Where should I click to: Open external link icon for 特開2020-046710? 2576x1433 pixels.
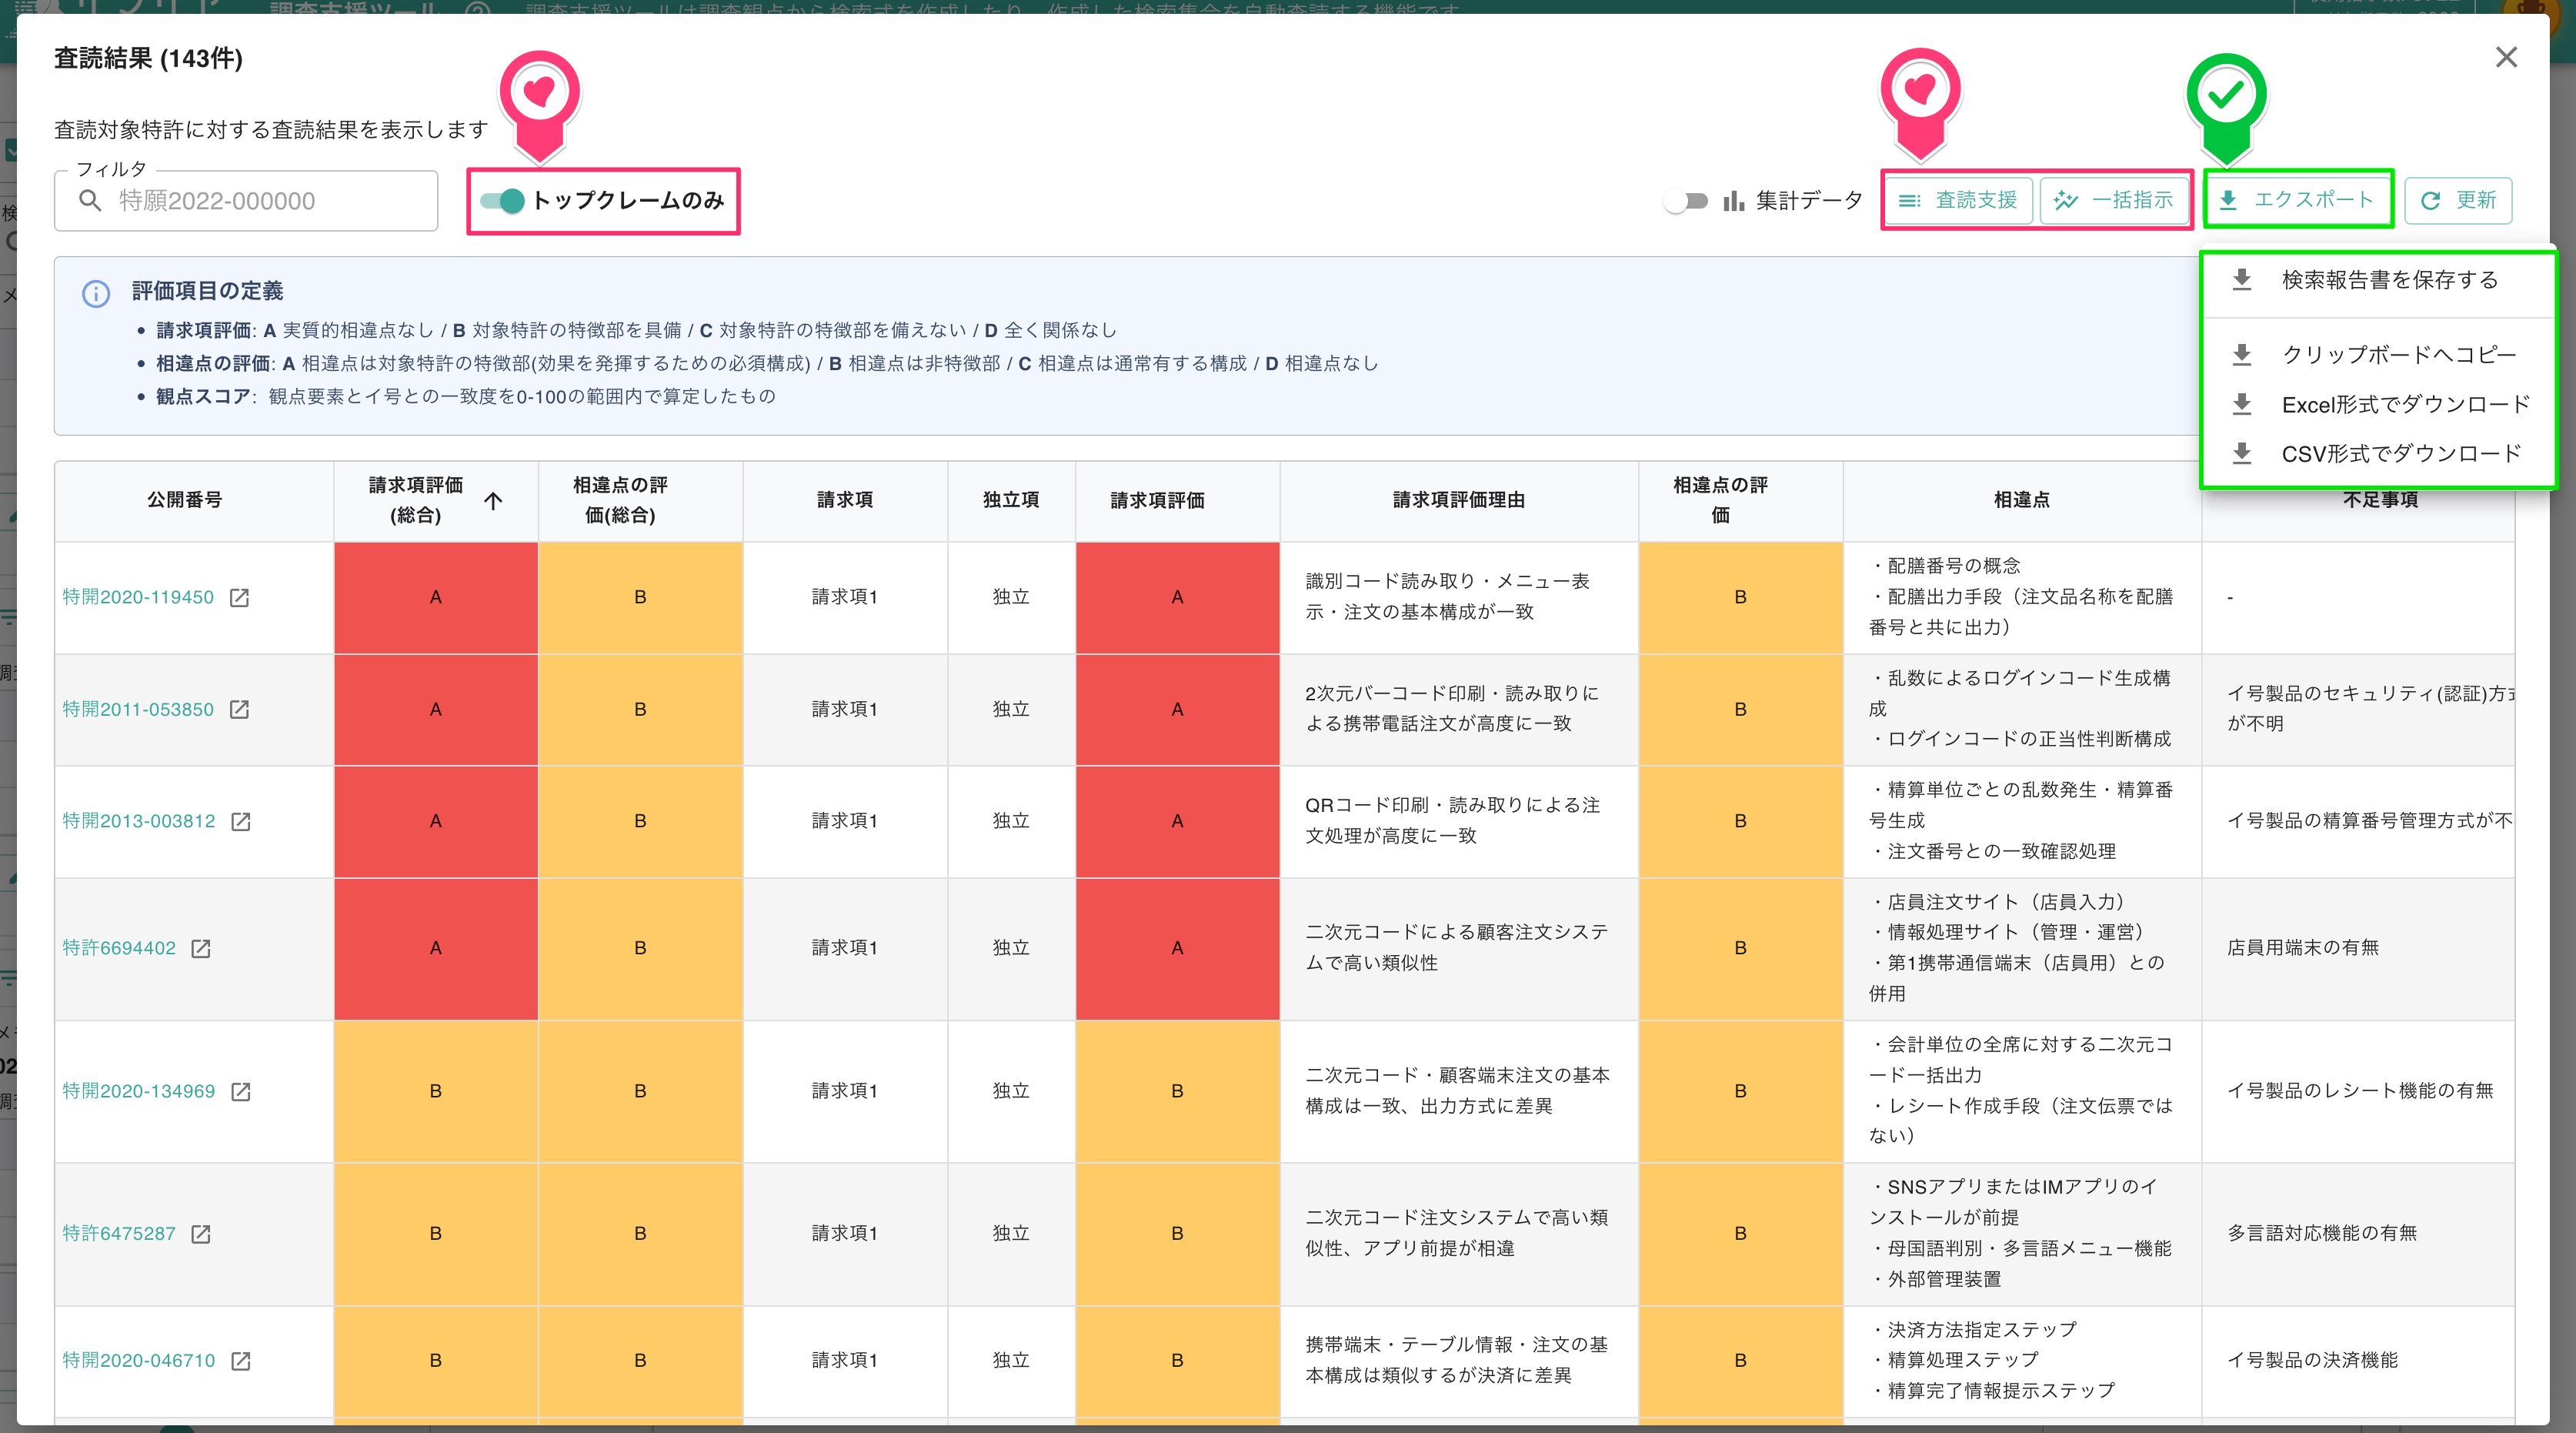click(x=241, y=1361)
